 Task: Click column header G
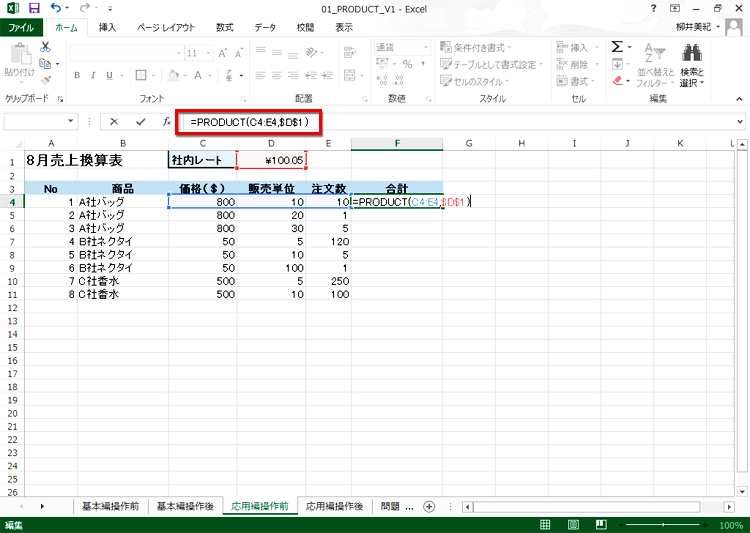469,144
